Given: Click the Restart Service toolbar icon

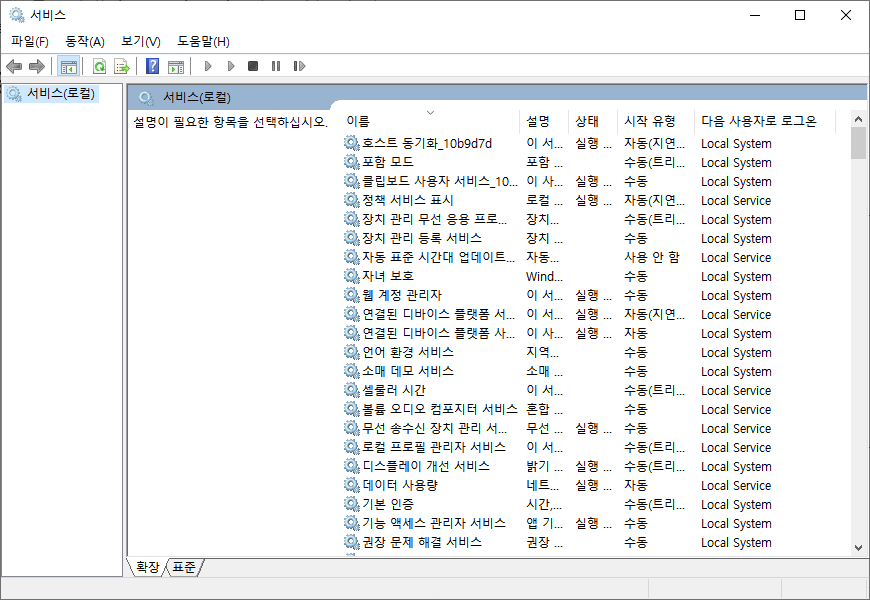Looking at the screenshot, I should click(299, 67).
